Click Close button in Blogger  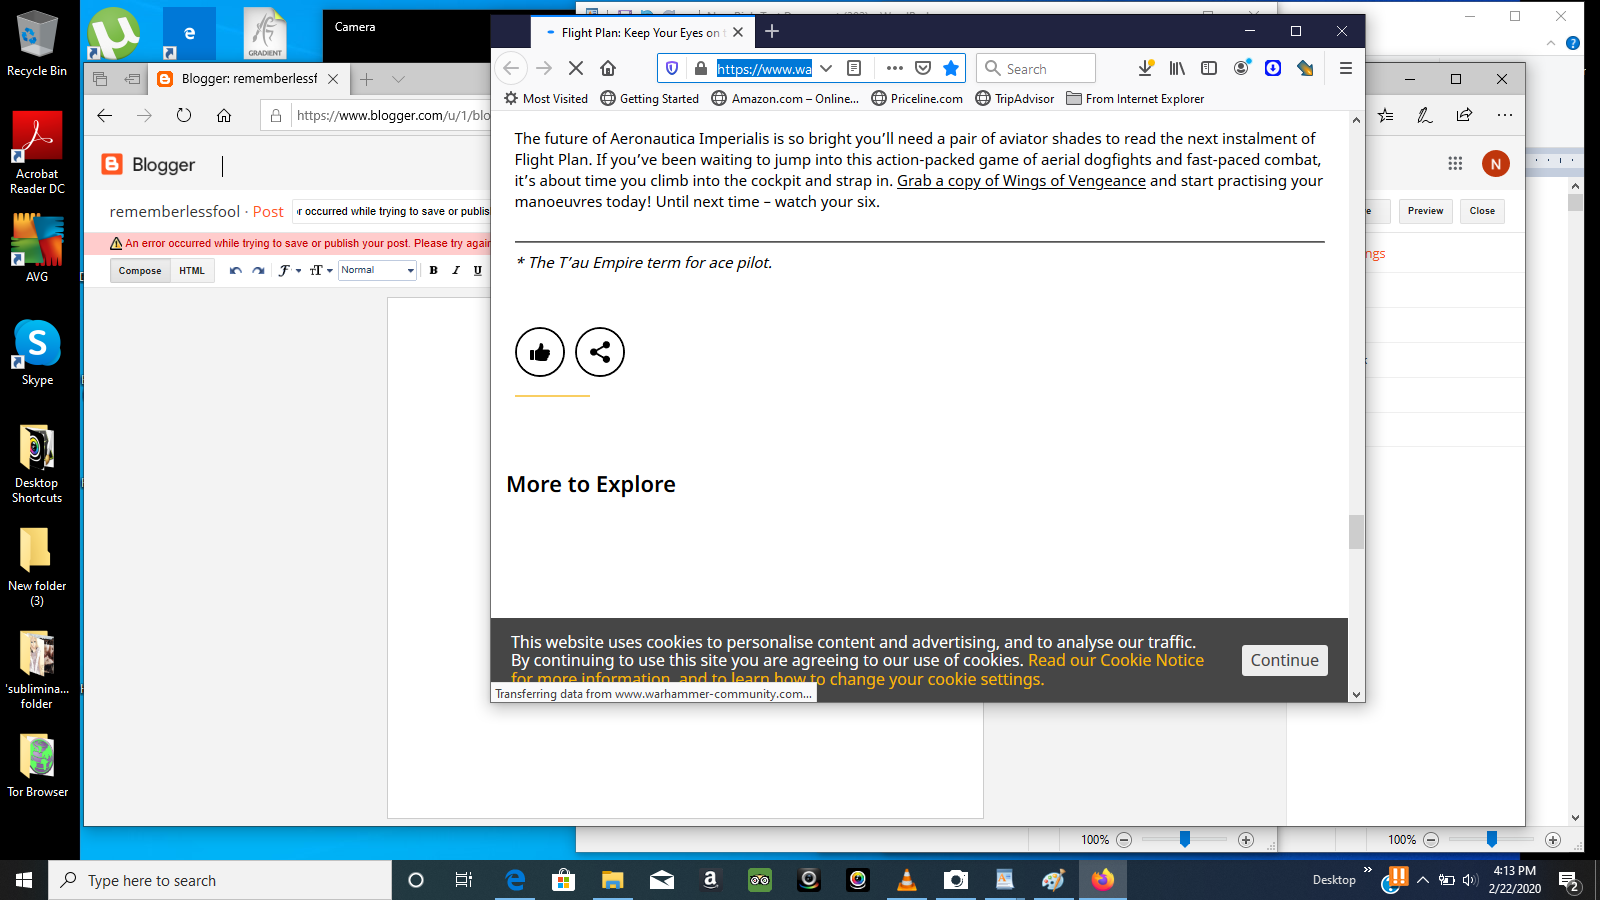click(1482, 211)
